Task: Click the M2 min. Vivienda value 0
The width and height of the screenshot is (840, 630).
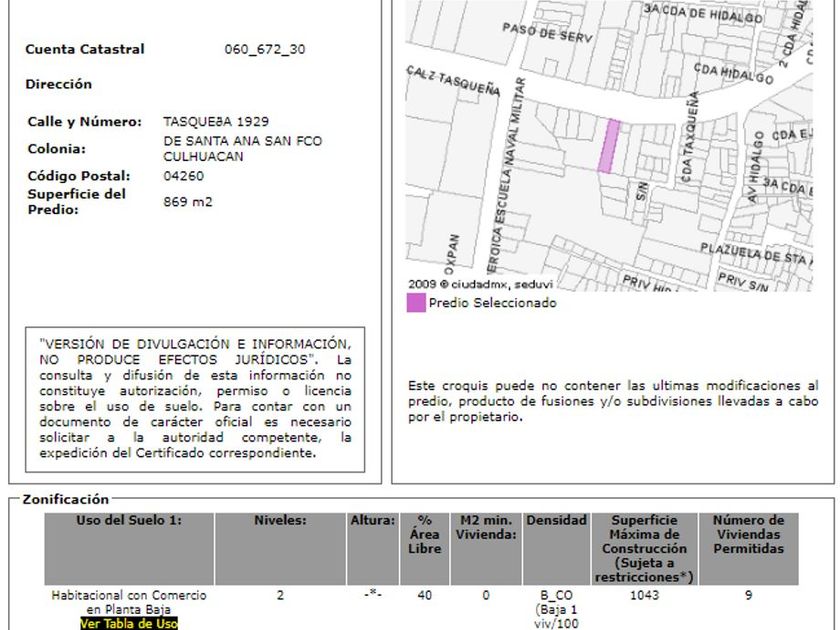Action: (x=486, y=595)
